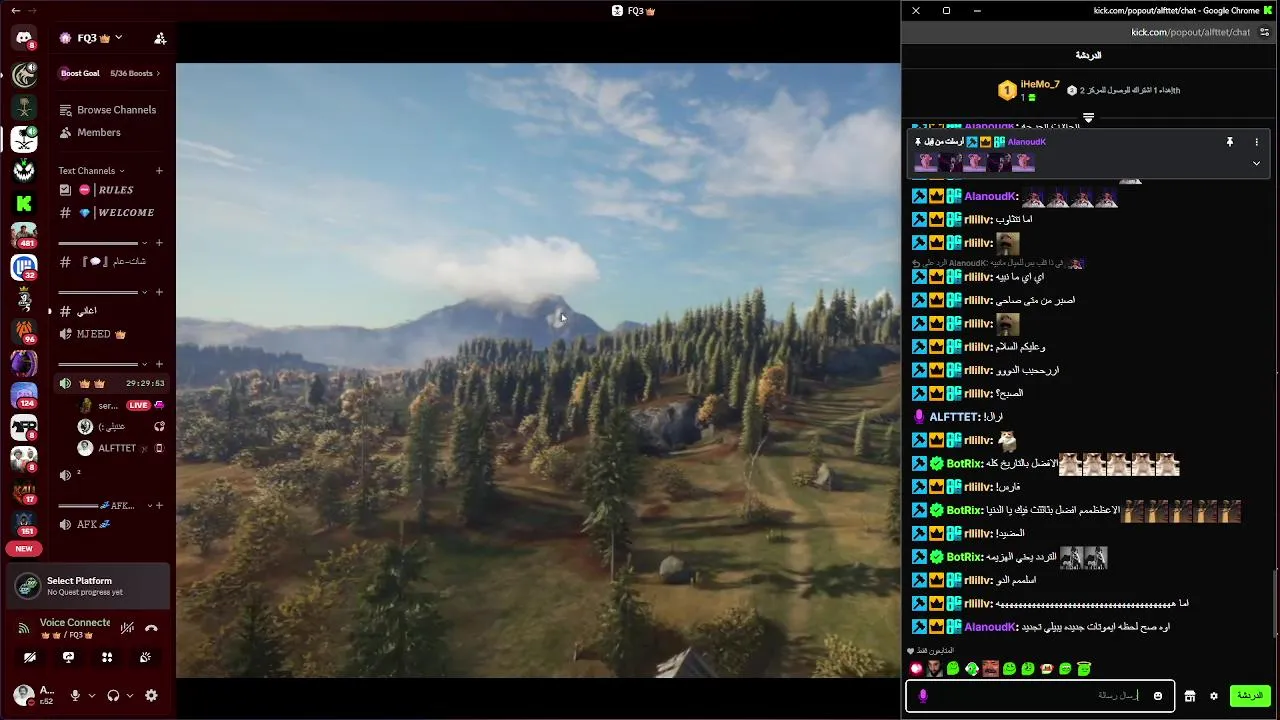The height and width of the screenshot is (720, 1280).
Task: Click the NEW pill in server list
Action: [x=24, y=549]
